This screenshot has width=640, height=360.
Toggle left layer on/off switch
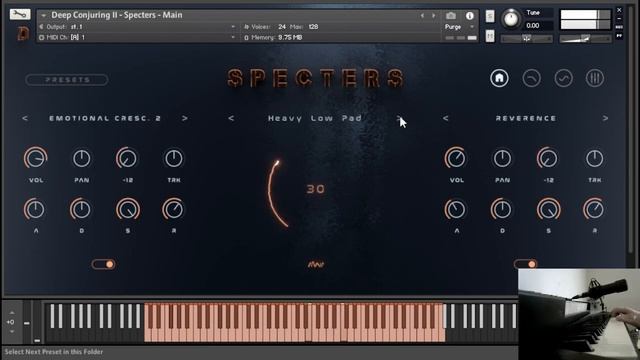pos(103,264)
